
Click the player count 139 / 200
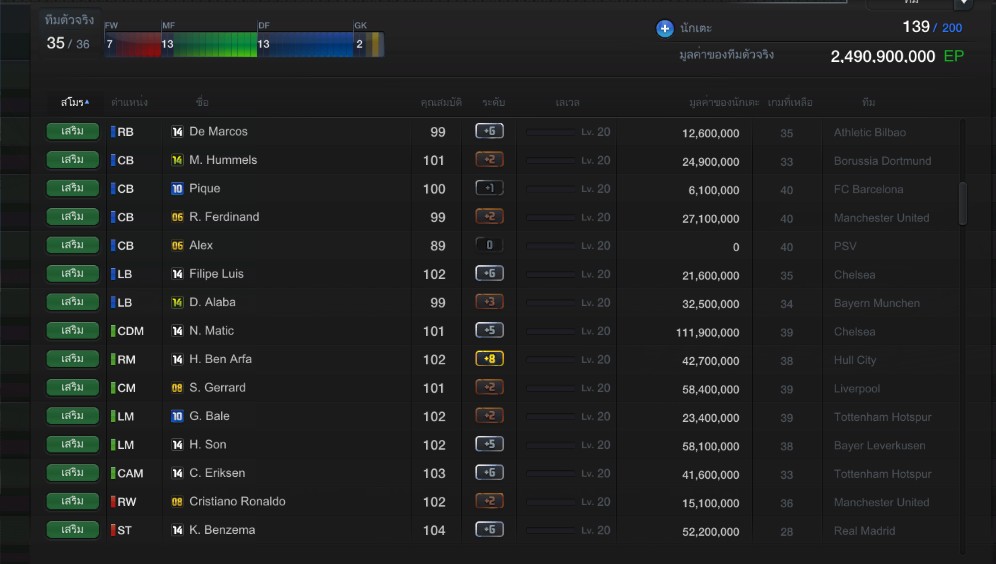[932, 27]
